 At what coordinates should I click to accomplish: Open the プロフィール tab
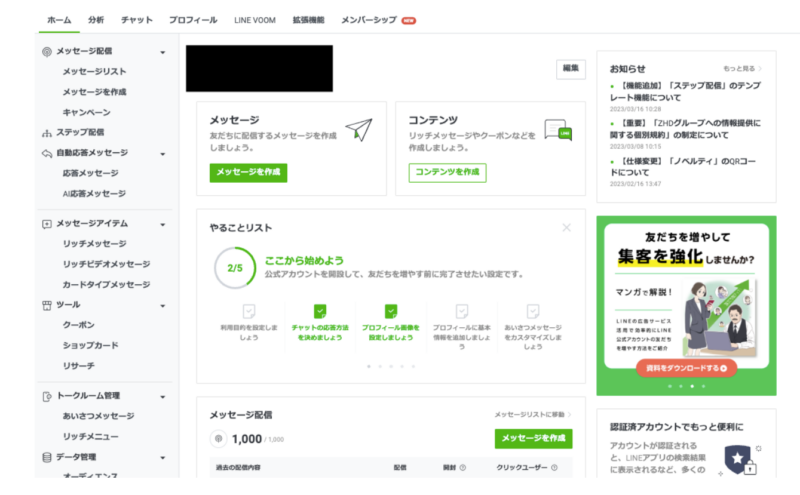point(193,20)
